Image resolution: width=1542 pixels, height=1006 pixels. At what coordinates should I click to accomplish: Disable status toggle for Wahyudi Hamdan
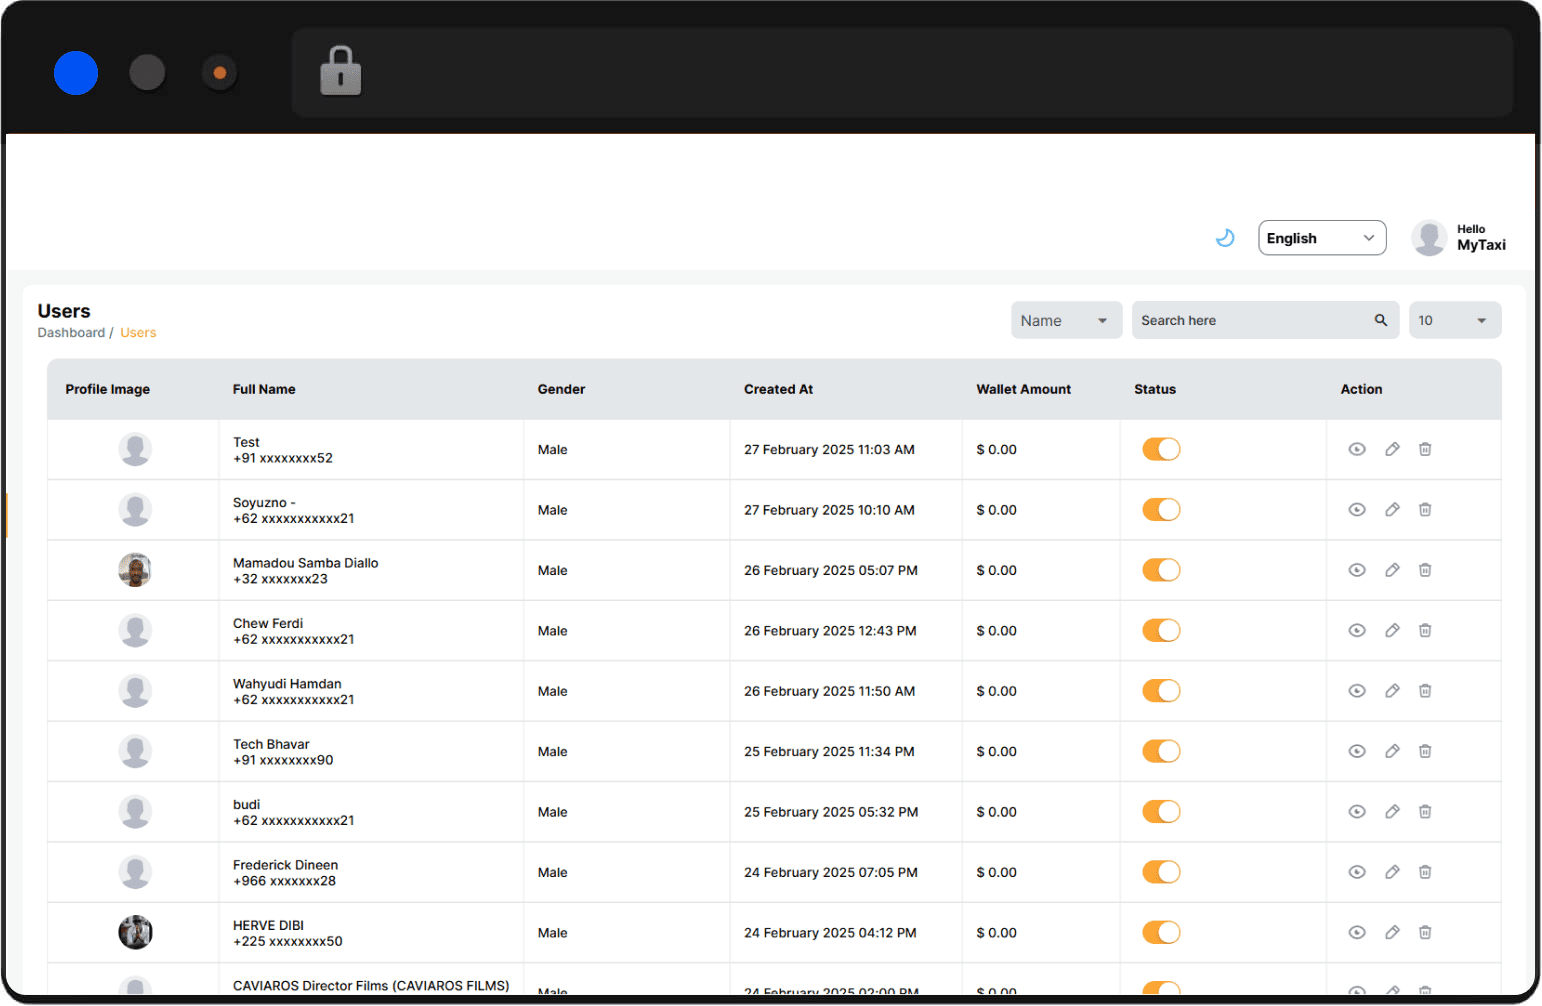coord(1161,691)
